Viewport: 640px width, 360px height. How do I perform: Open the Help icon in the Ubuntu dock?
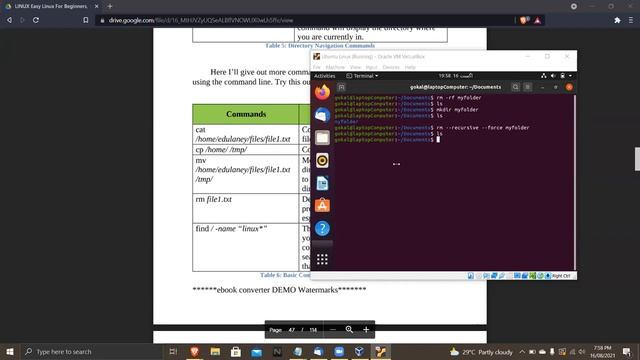322,228
